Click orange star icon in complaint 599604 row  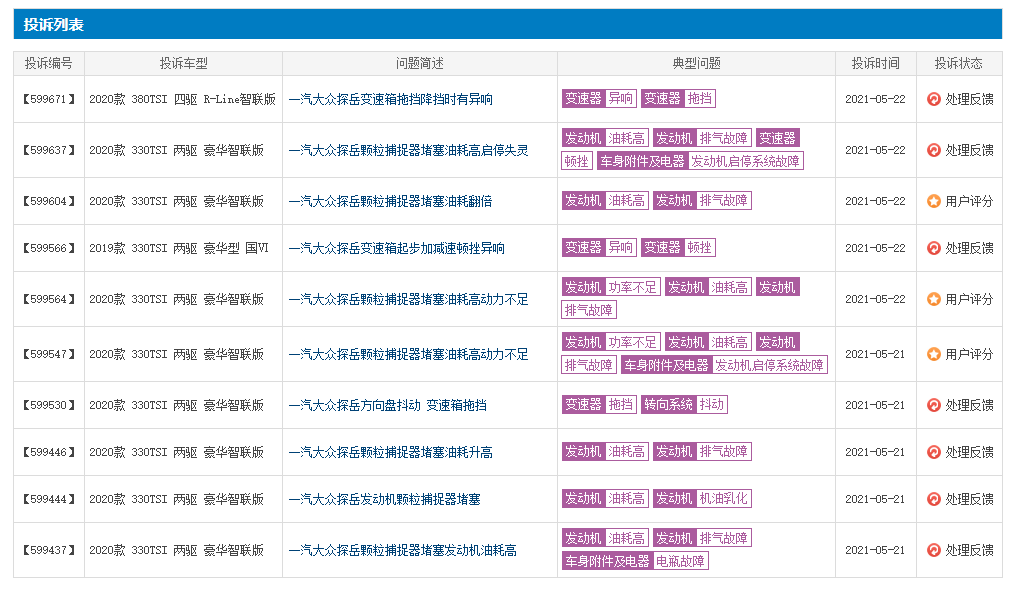tap(933, 201)
